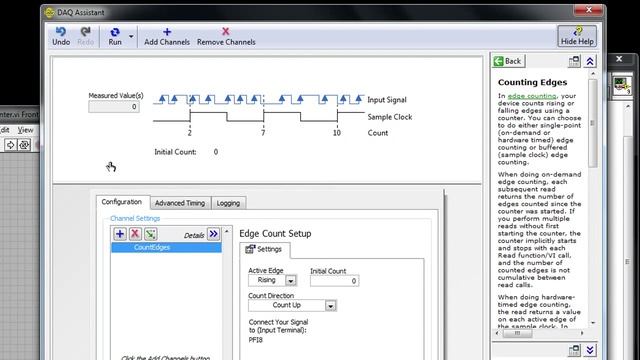The height and width of the screenshot is (360, 640).
Task: Click the channel list scroll up arrow
Action: pyautogui.click(x=227, y=231)
